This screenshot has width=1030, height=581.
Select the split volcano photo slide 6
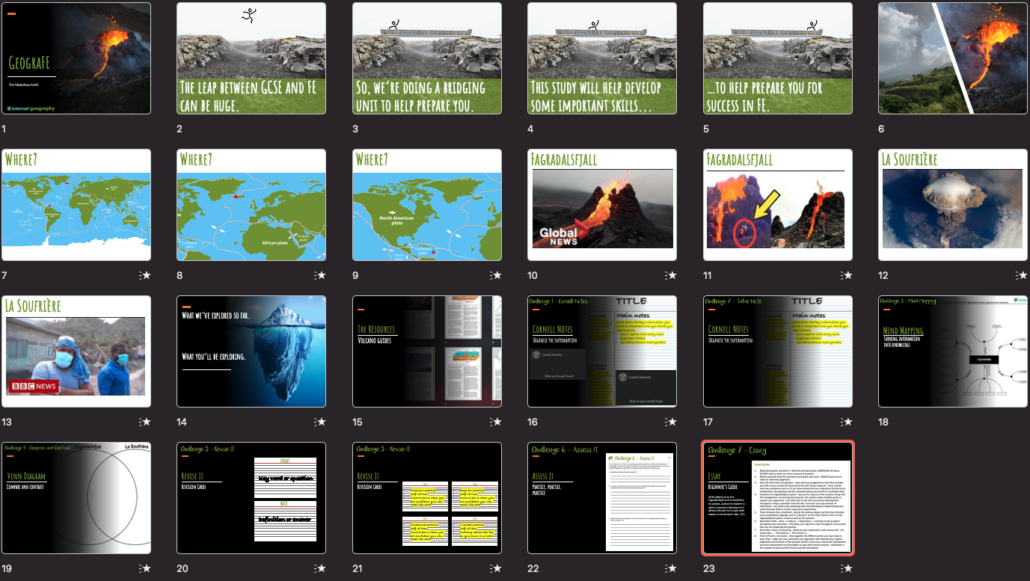click(953, 58)
